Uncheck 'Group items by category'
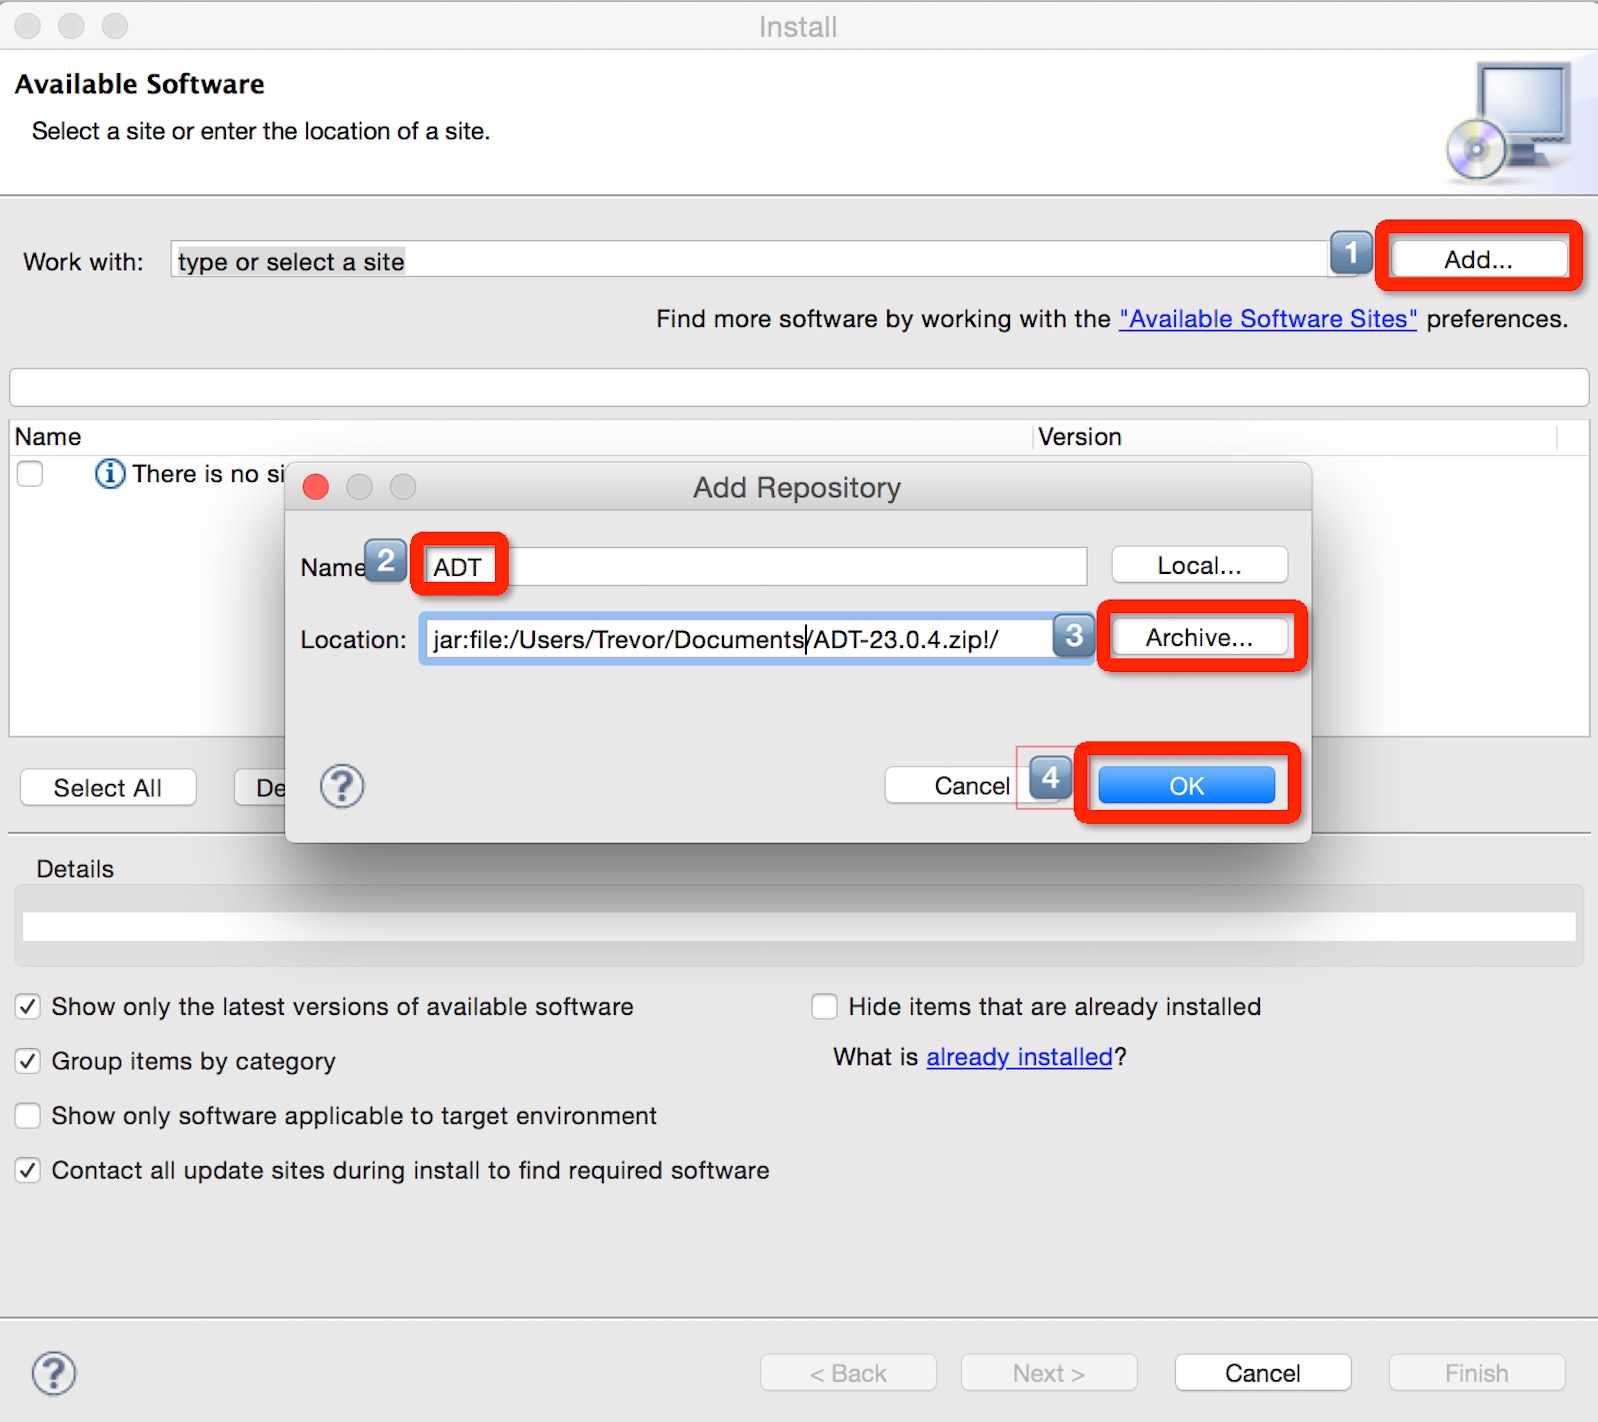This screenshot has width=1598, height=1422. click(28, 1061)
